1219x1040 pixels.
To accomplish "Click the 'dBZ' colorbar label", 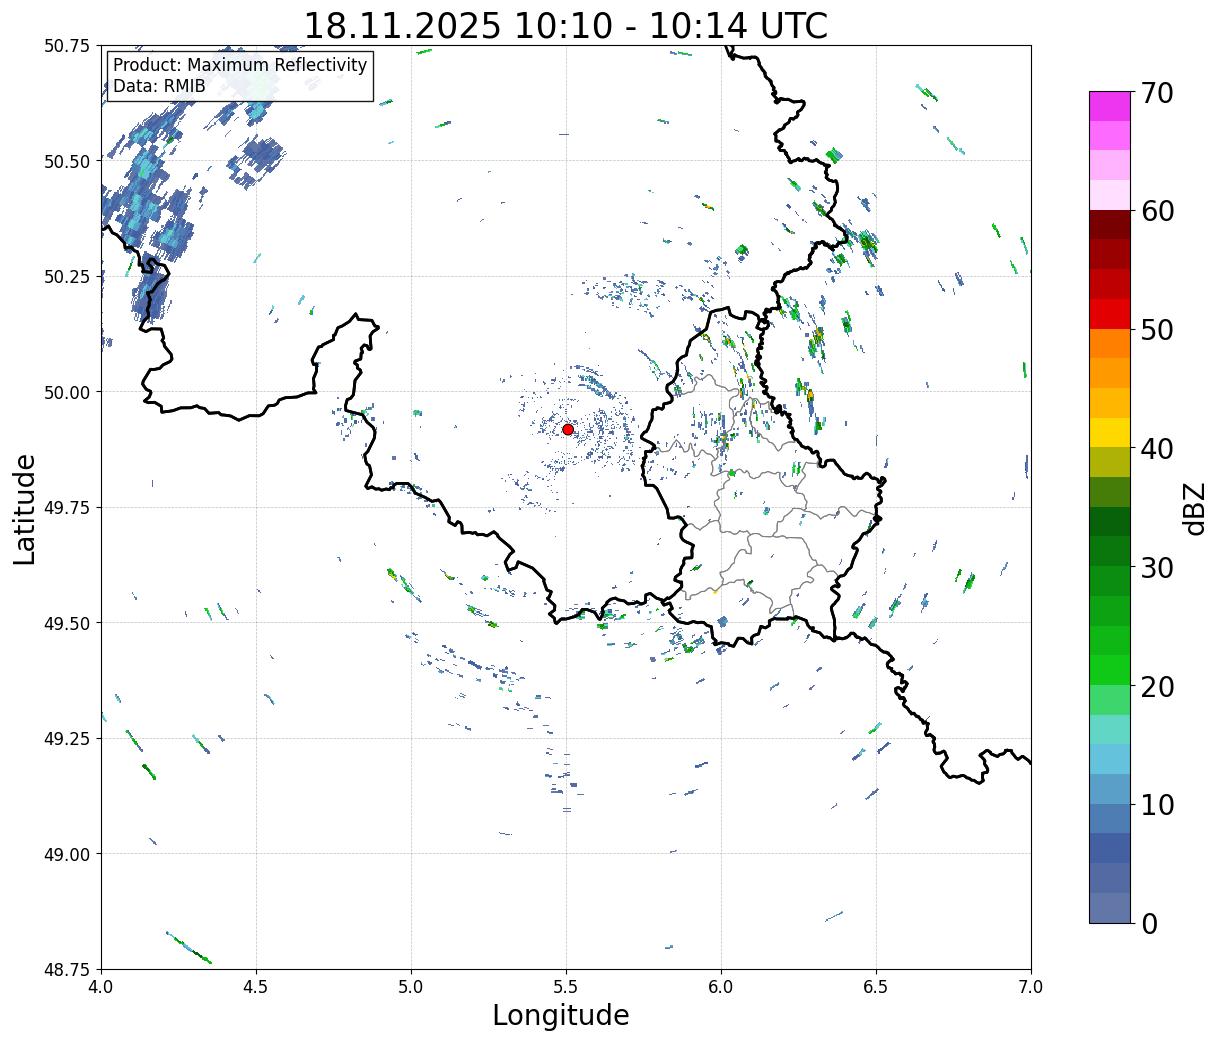I will [1194, 508].
